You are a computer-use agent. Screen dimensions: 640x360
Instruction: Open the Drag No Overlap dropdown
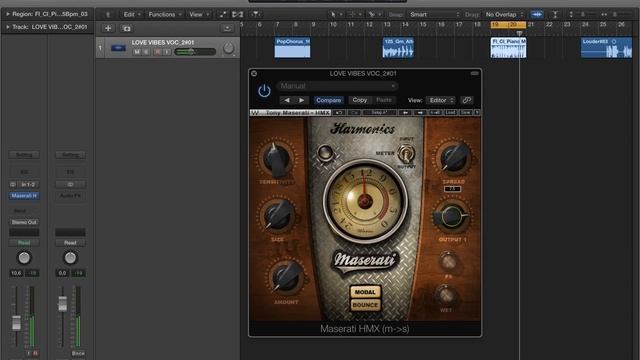[504, 14]
